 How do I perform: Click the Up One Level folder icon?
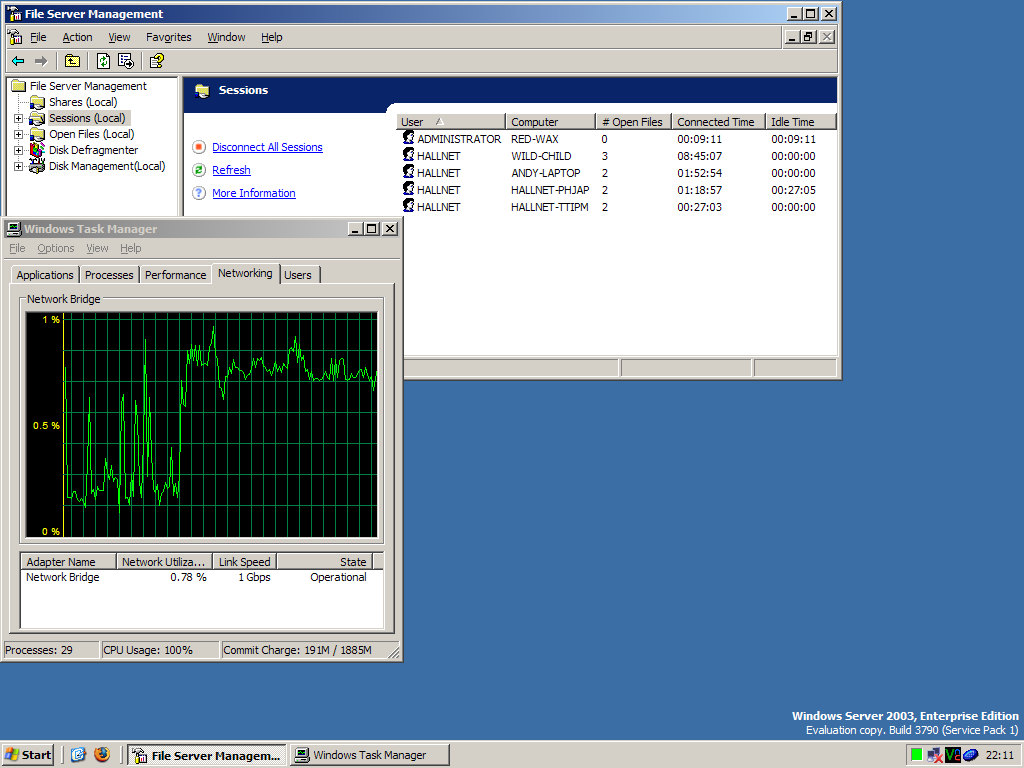[72, 61]
